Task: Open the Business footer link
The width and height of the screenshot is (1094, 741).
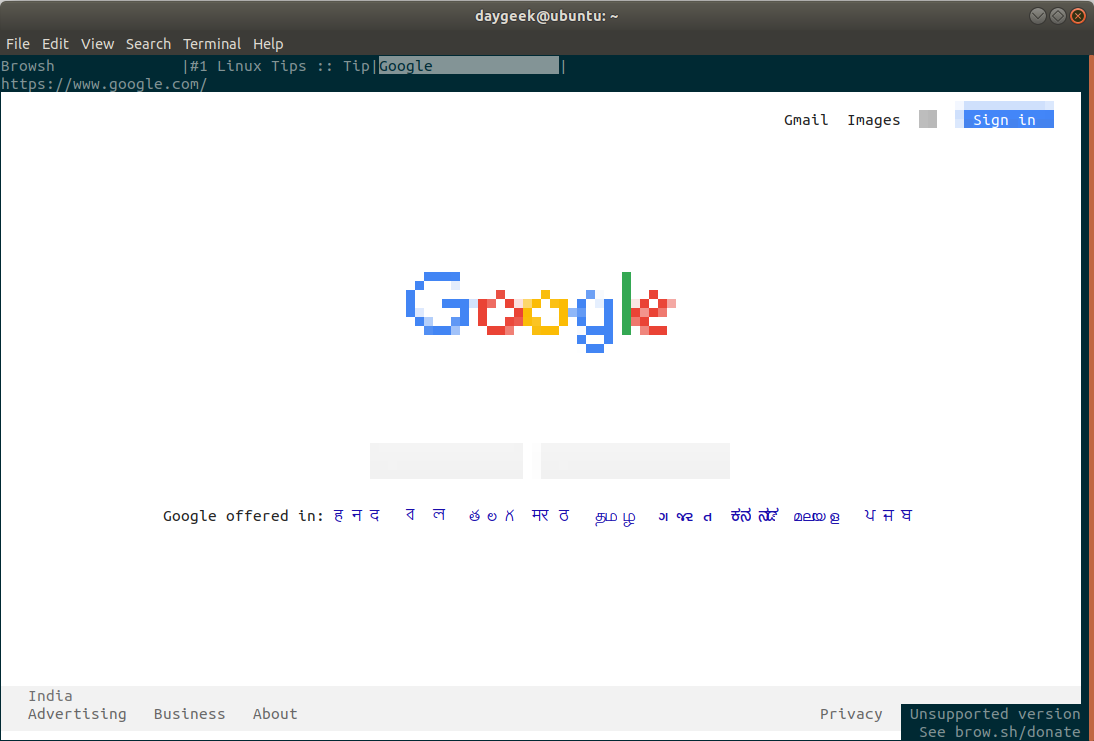Action: tap(190, 714)
